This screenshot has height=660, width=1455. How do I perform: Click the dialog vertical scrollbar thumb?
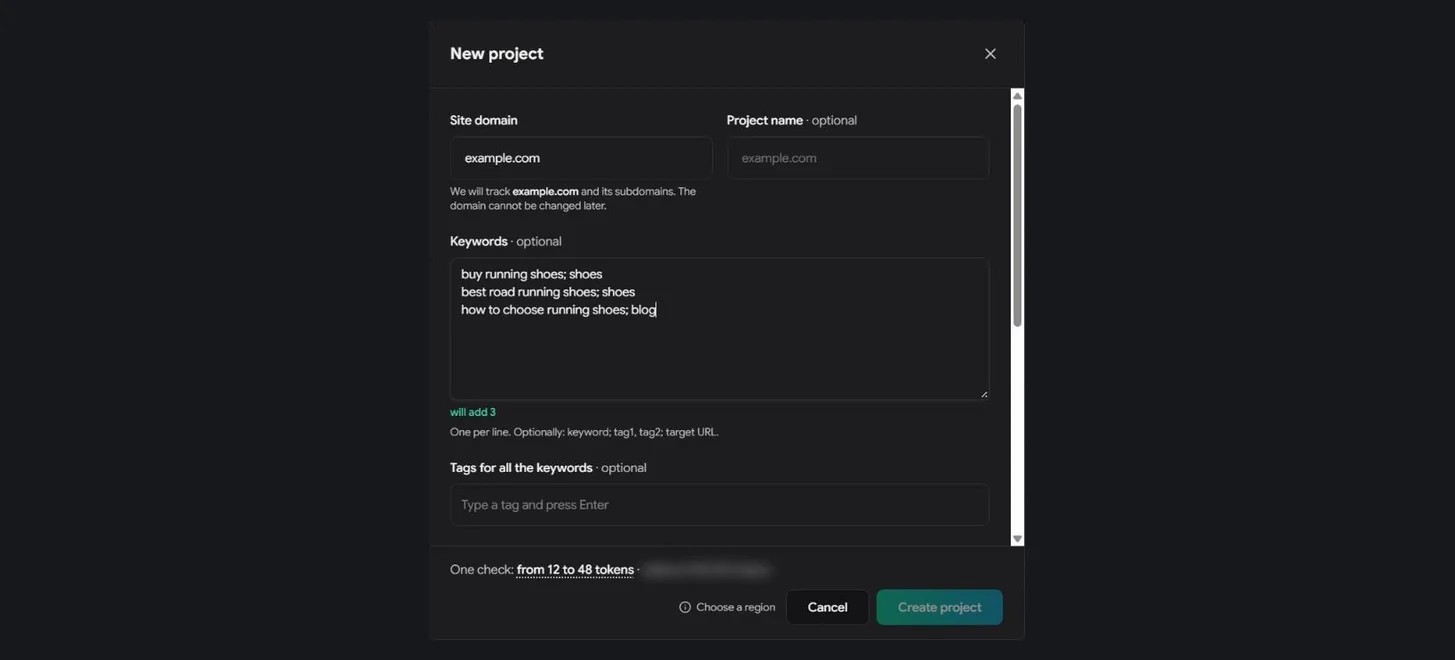click(x=1017, y=215)
